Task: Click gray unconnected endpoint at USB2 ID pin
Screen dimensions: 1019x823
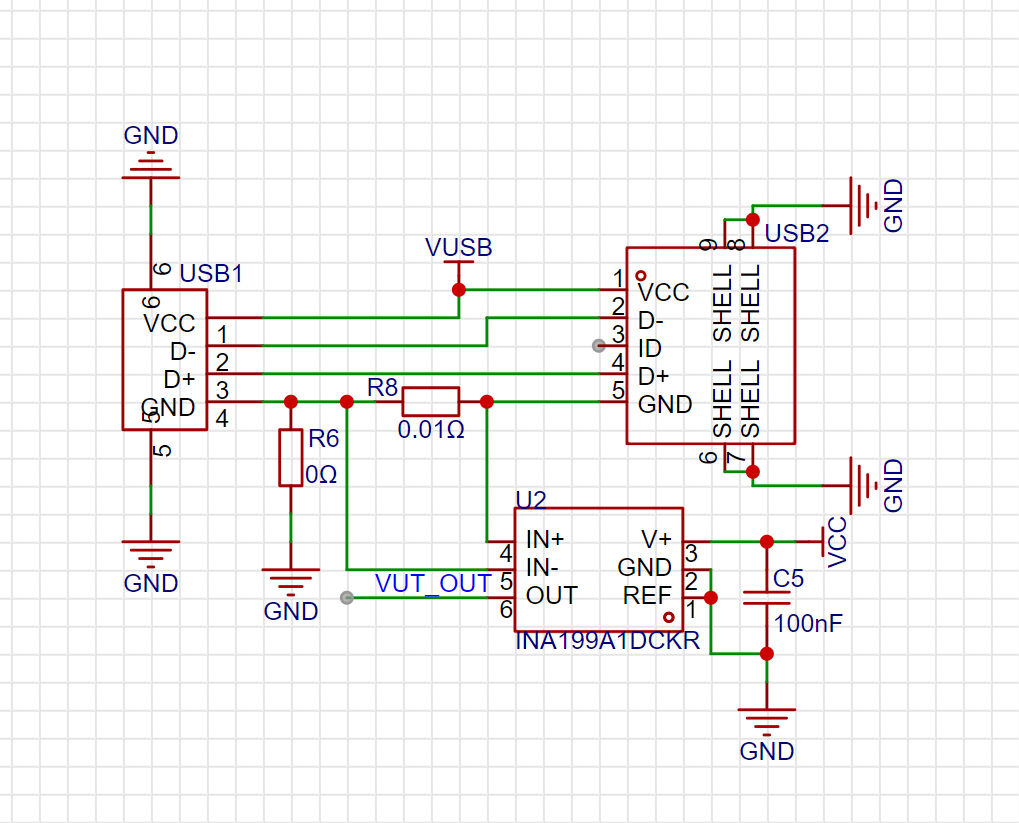Action: coord(599,346)
